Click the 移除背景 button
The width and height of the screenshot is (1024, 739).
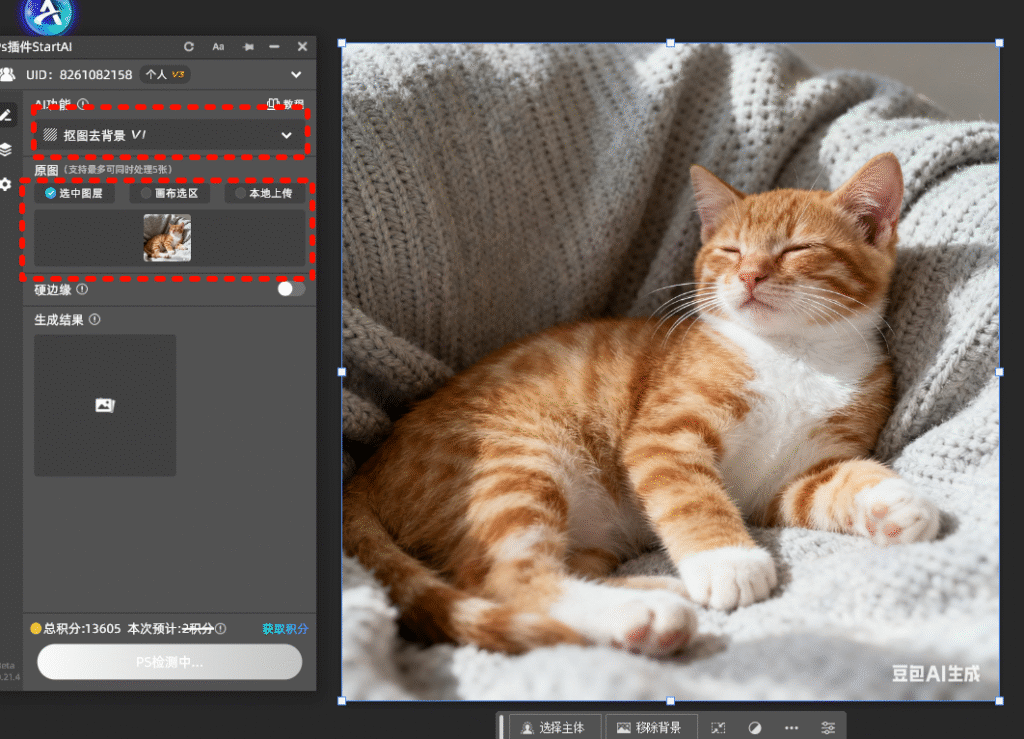point(650,728)
